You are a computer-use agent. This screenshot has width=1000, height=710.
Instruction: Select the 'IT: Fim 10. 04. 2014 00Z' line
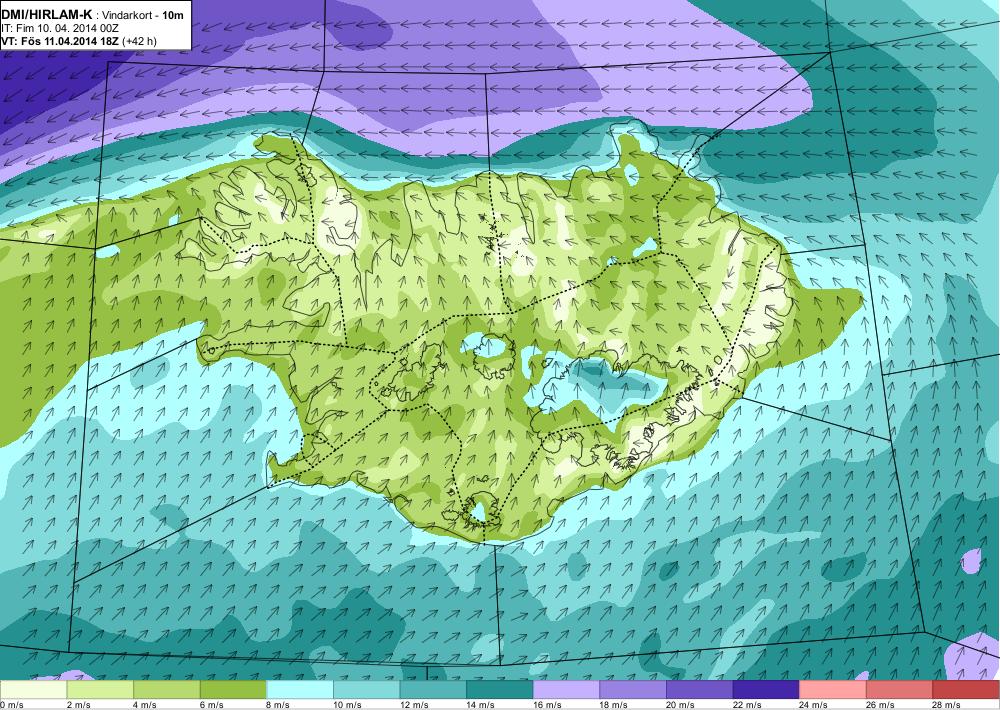(60, 28)
